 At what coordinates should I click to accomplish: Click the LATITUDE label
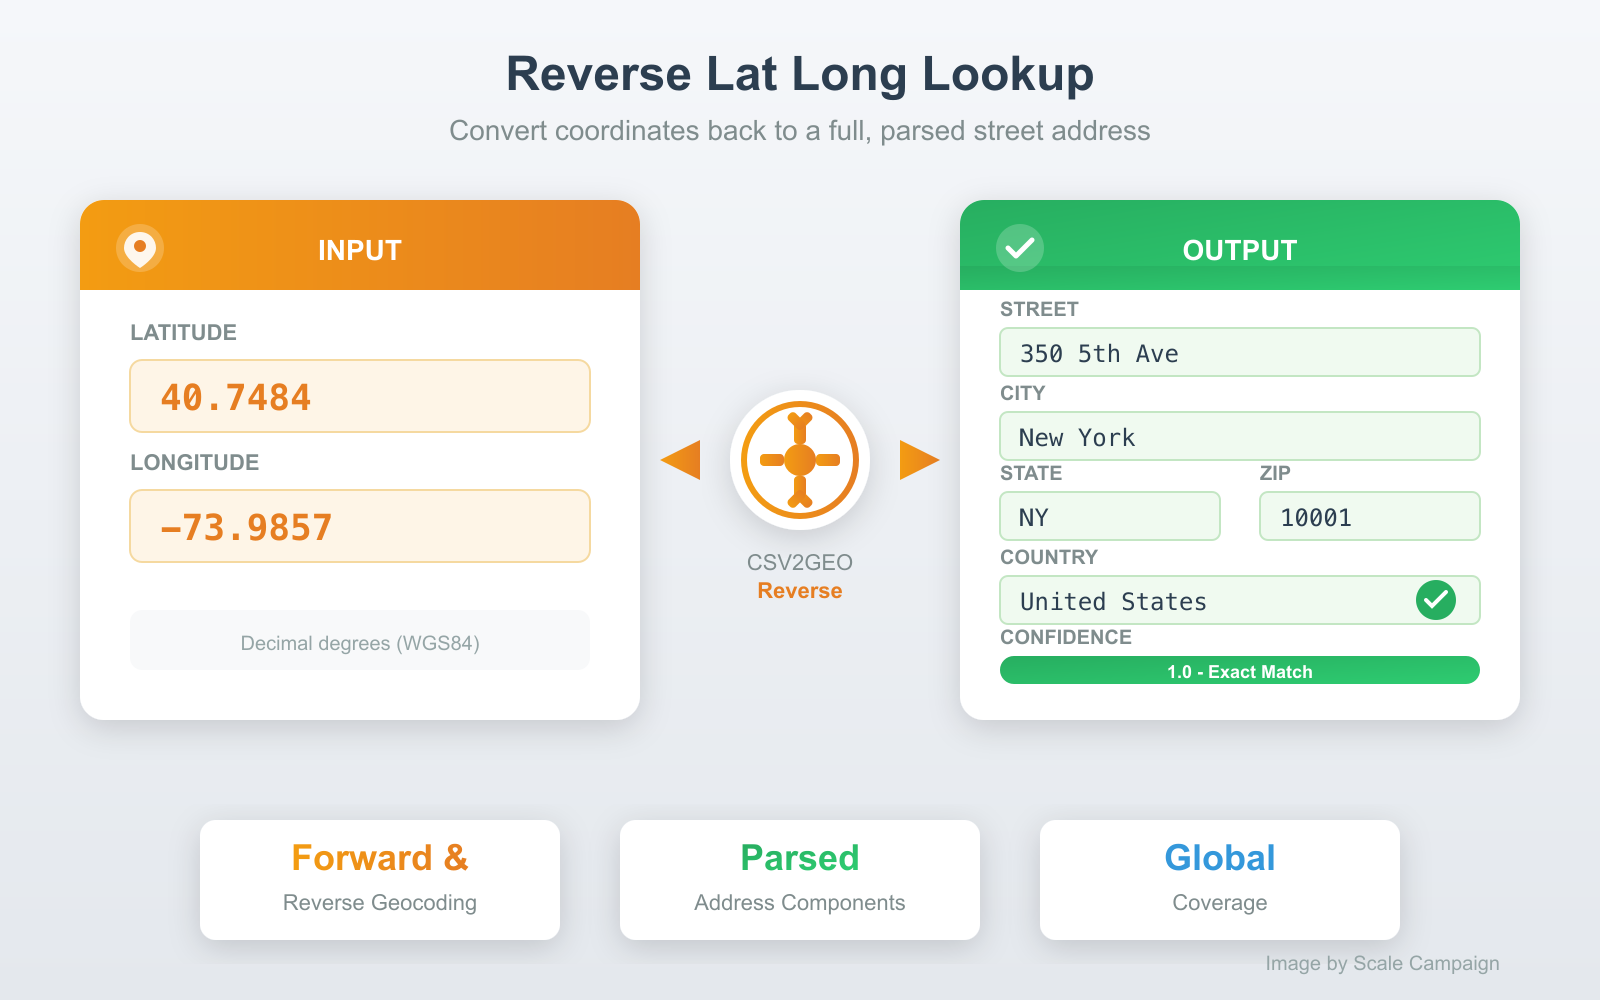(183, 332)
